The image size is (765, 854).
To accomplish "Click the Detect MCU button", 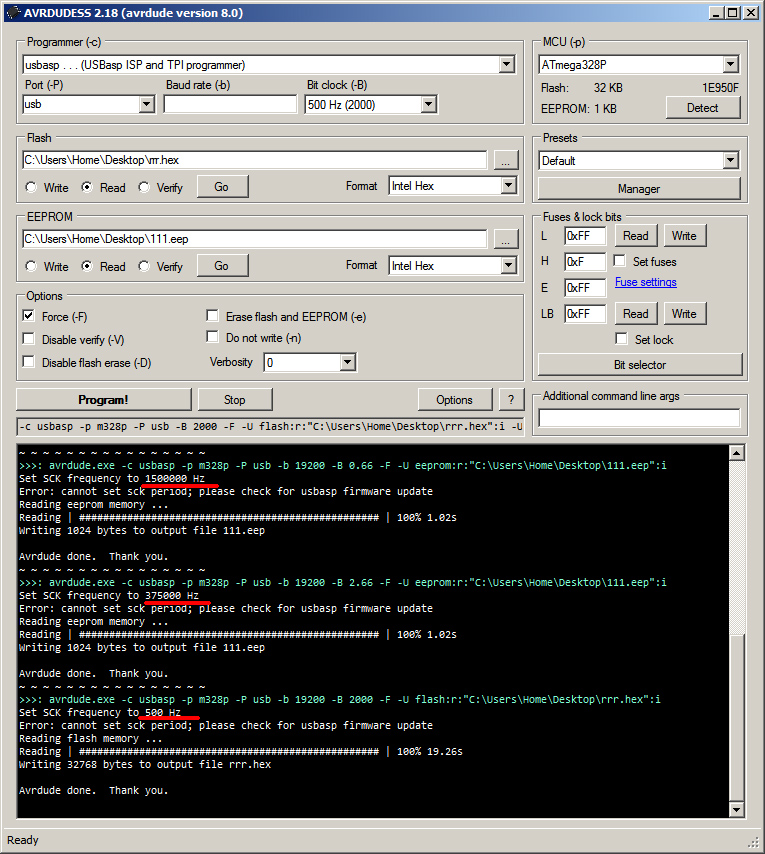I will click(702, 108).
